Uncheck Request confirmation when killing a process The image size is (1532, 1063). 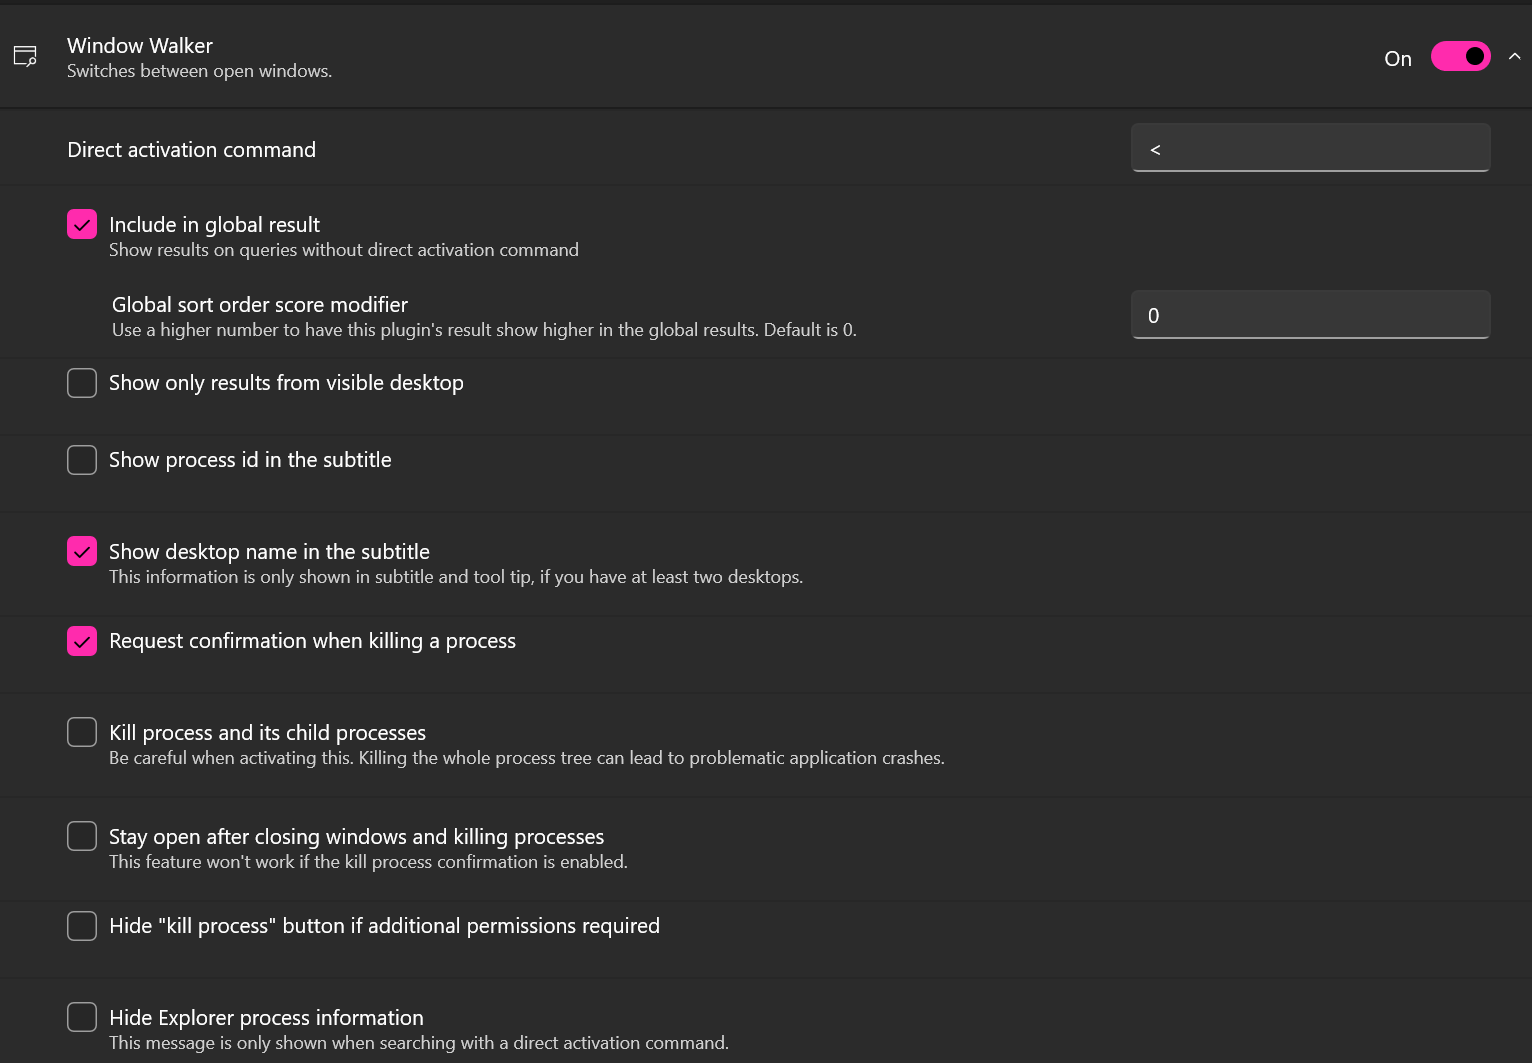click(82, 641)
